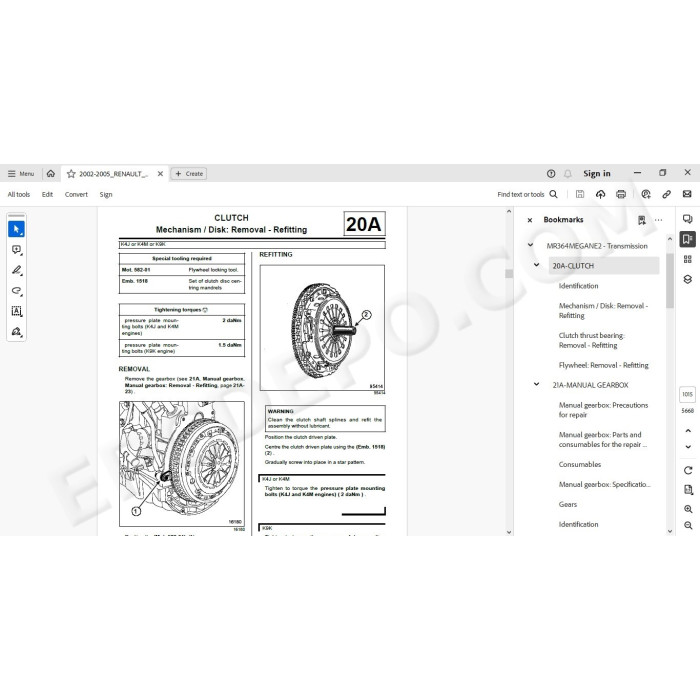
Task: Choose the Draw freehand loop tool
Action: point(17,291)
